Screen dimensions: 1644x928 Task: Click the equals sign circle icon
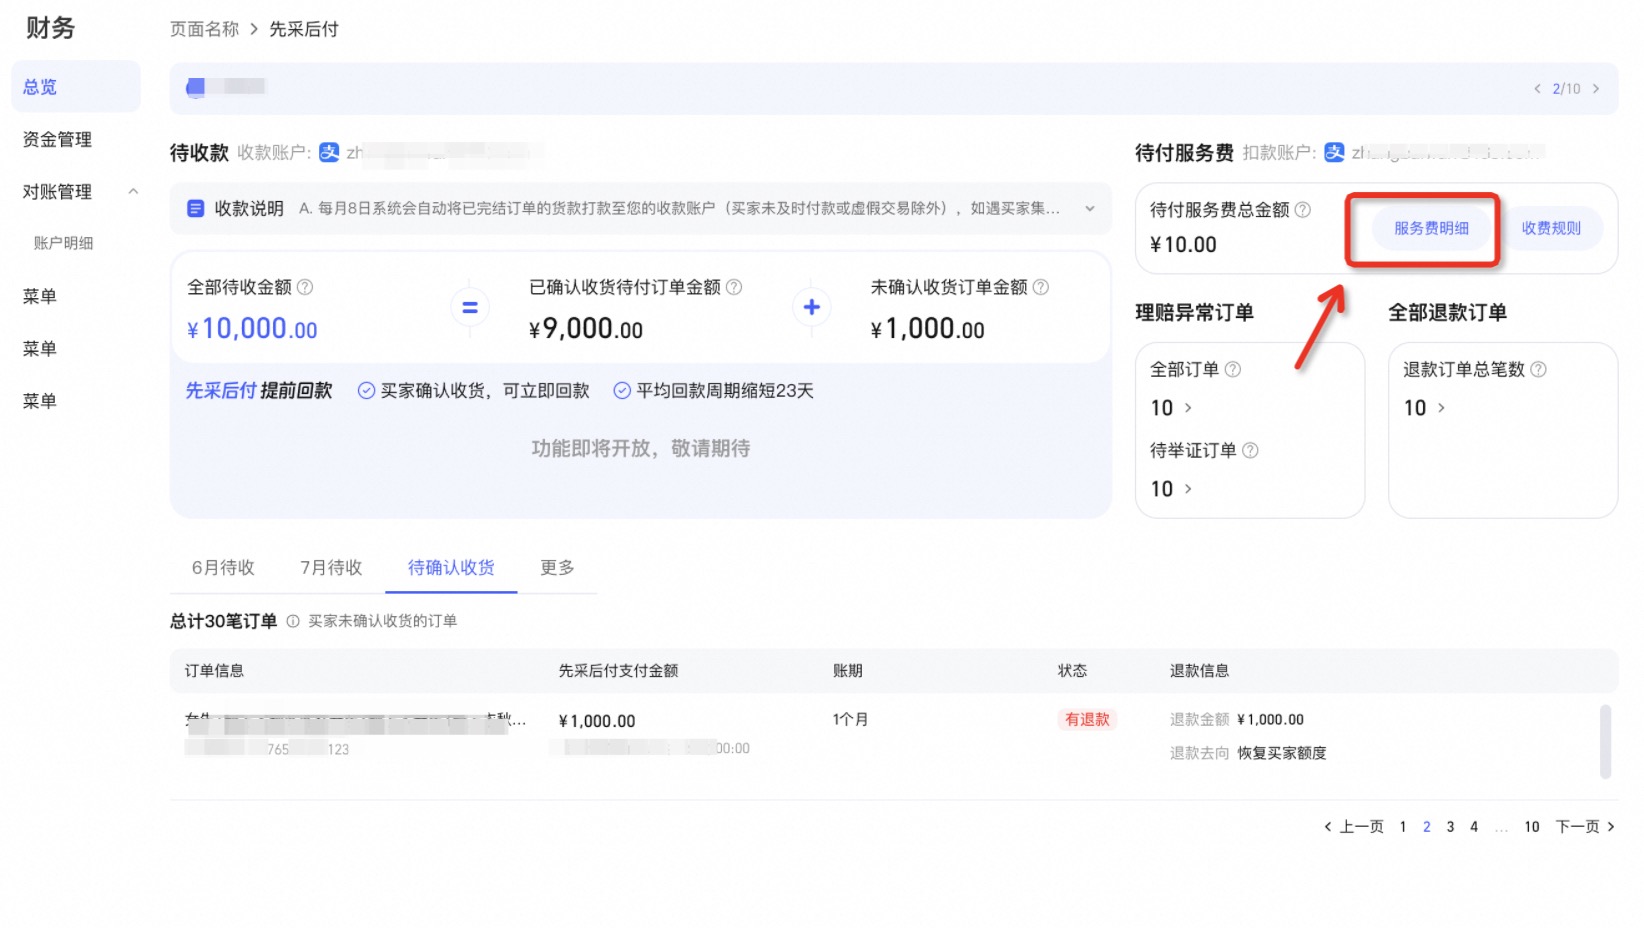470,307
